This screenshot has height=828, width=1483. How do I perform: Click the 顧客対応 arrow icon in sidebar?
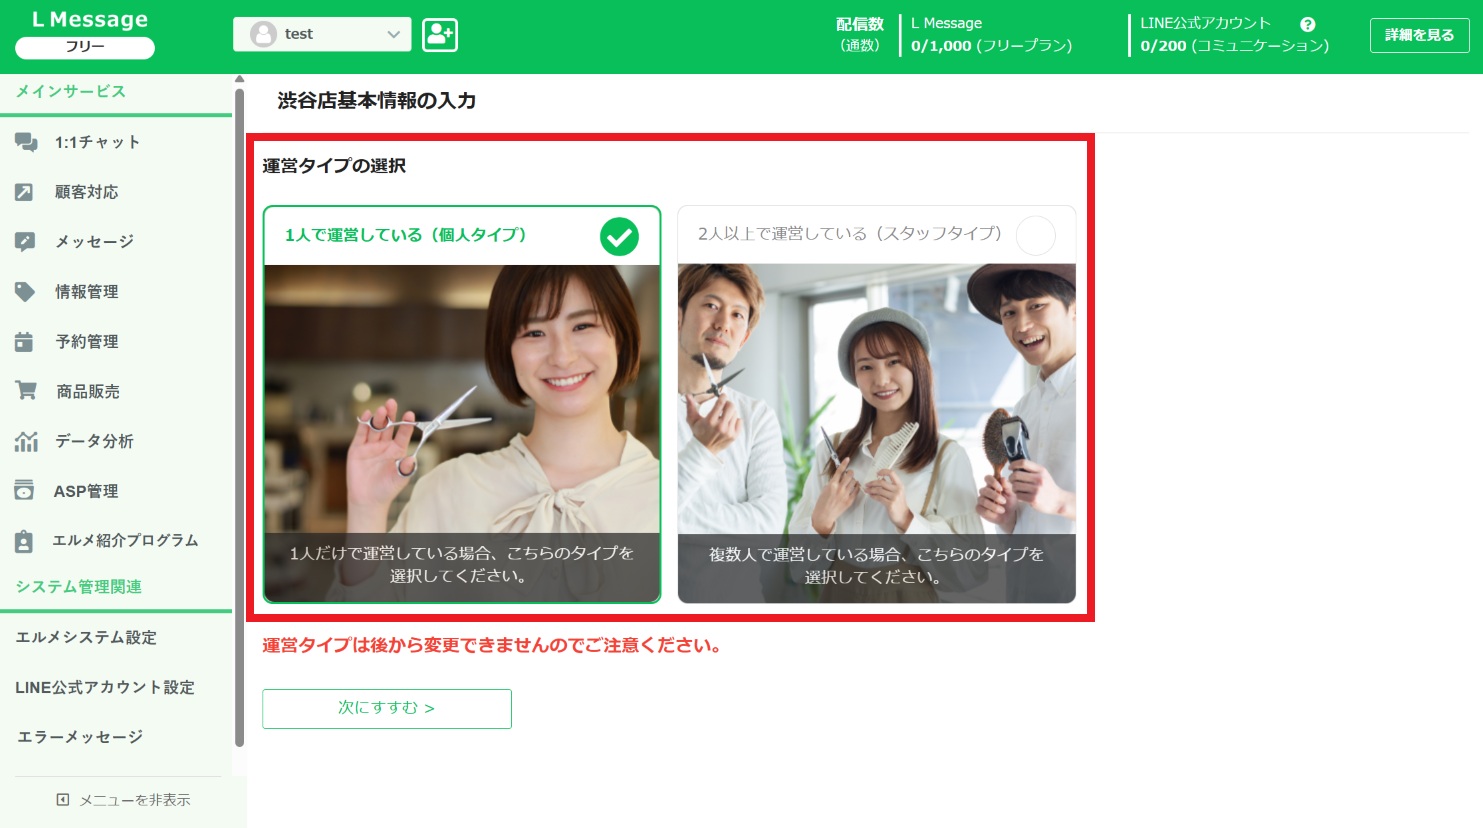tap(24, 192)
